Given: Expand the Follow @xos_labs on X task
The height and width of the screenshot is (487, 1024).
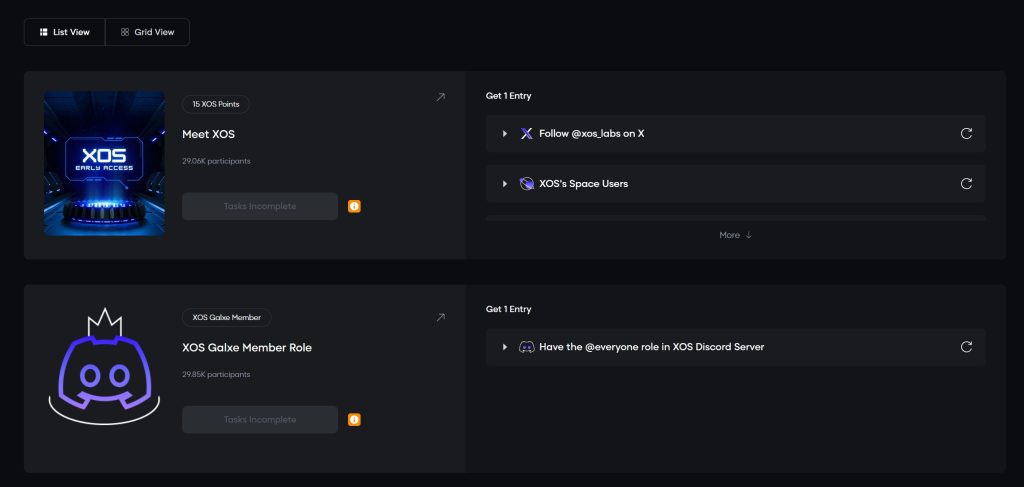Looking at the screenshot, I should tap(505, 134).
